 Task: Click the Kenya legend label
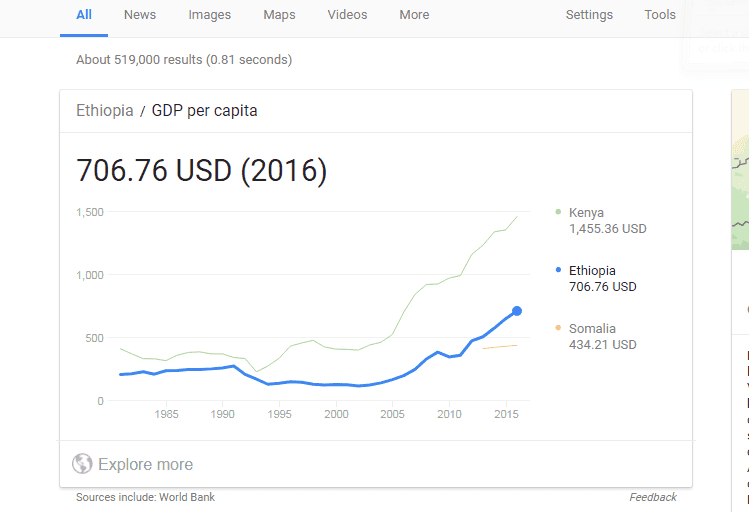click(x=586, y=212)
